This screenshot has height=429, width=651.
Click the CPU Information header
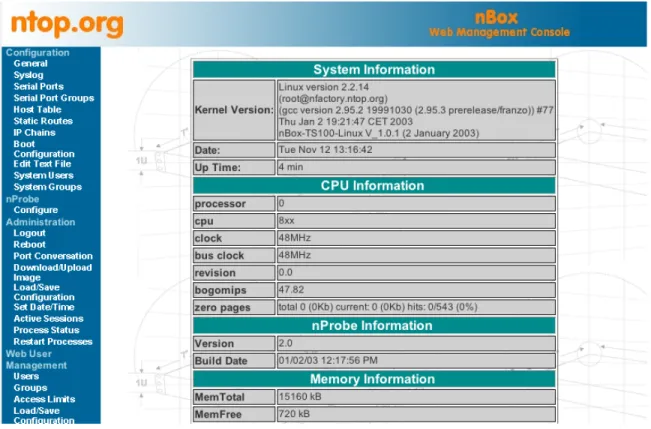[374, 186]
